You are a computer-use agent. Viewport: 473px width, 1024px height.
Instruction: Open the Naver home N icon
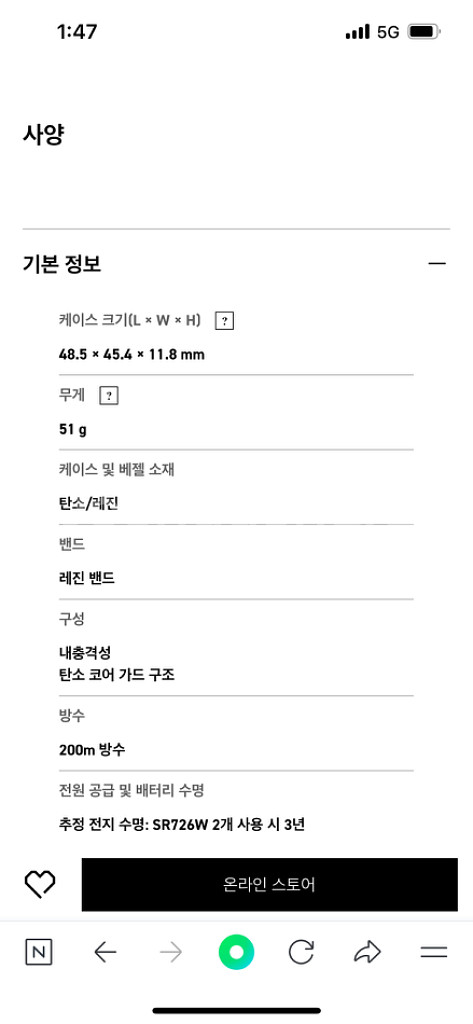point(39,952)
